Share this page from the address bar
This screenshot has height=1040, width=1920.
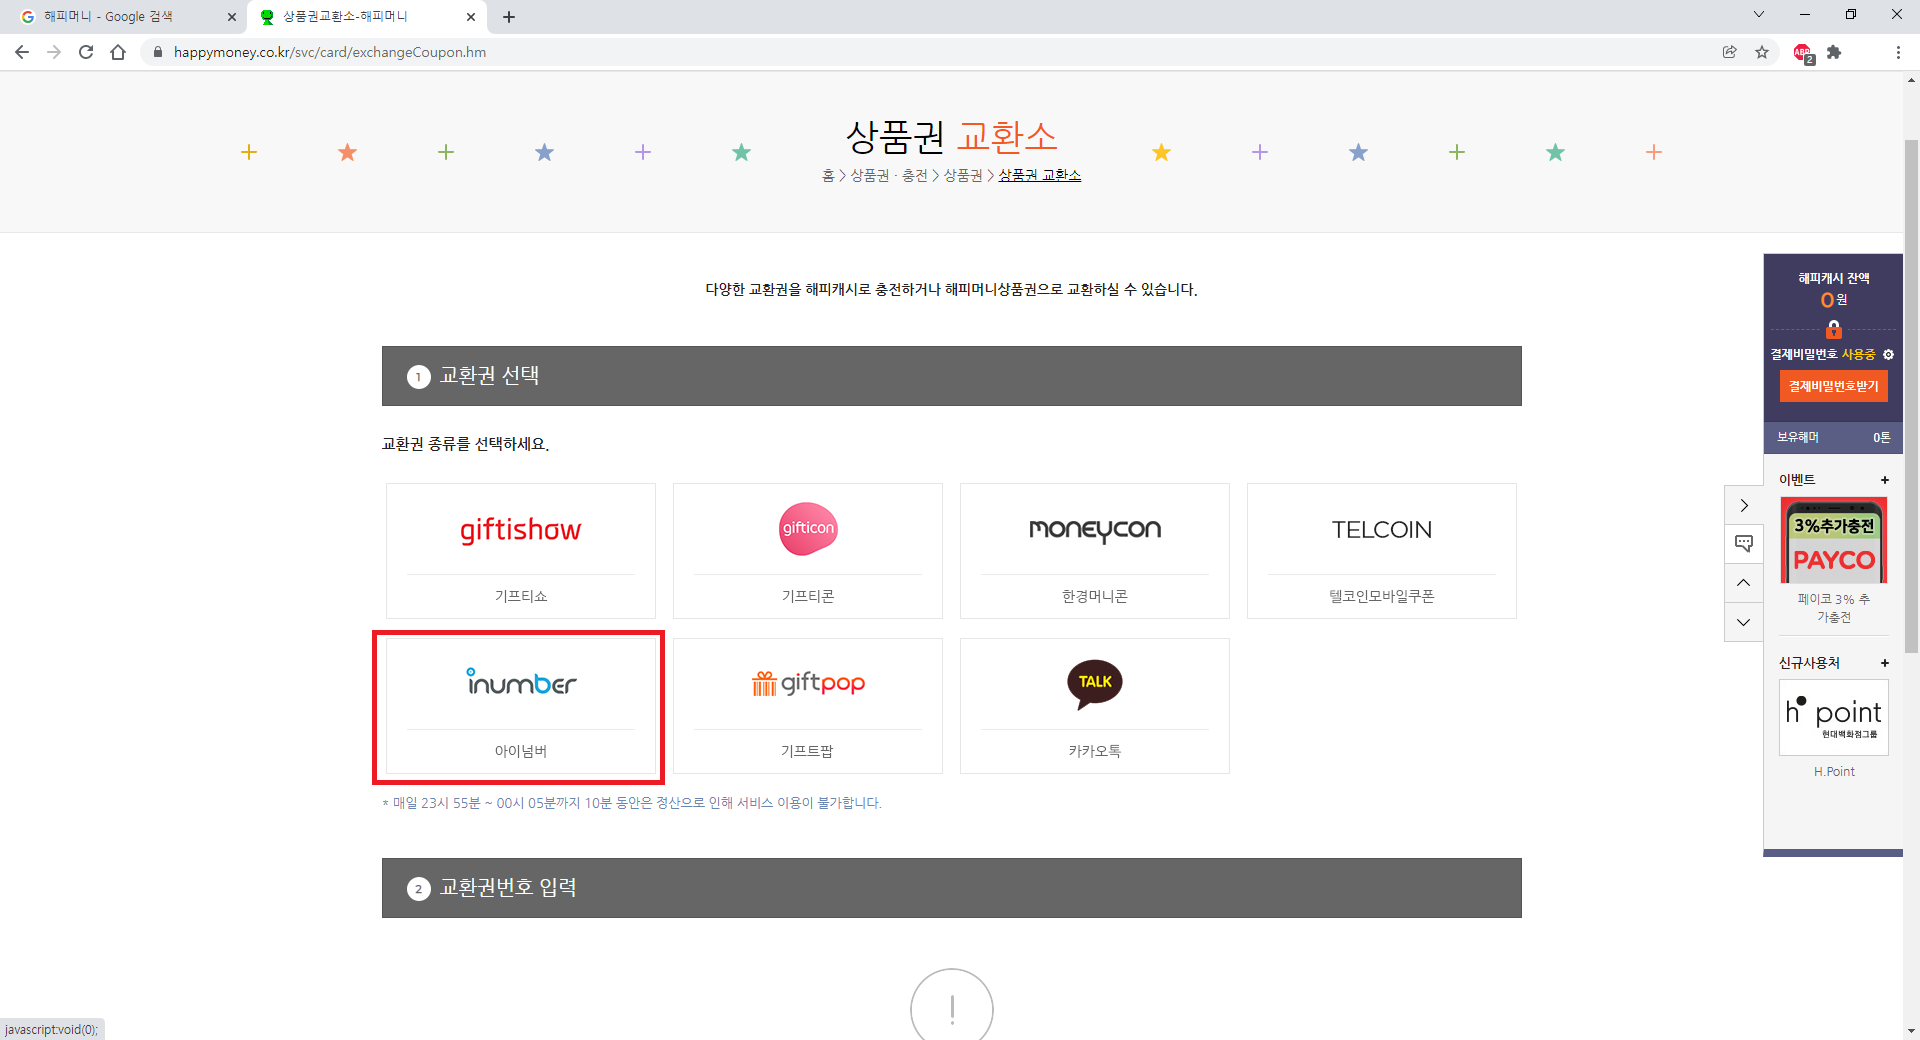[1730, 52]
